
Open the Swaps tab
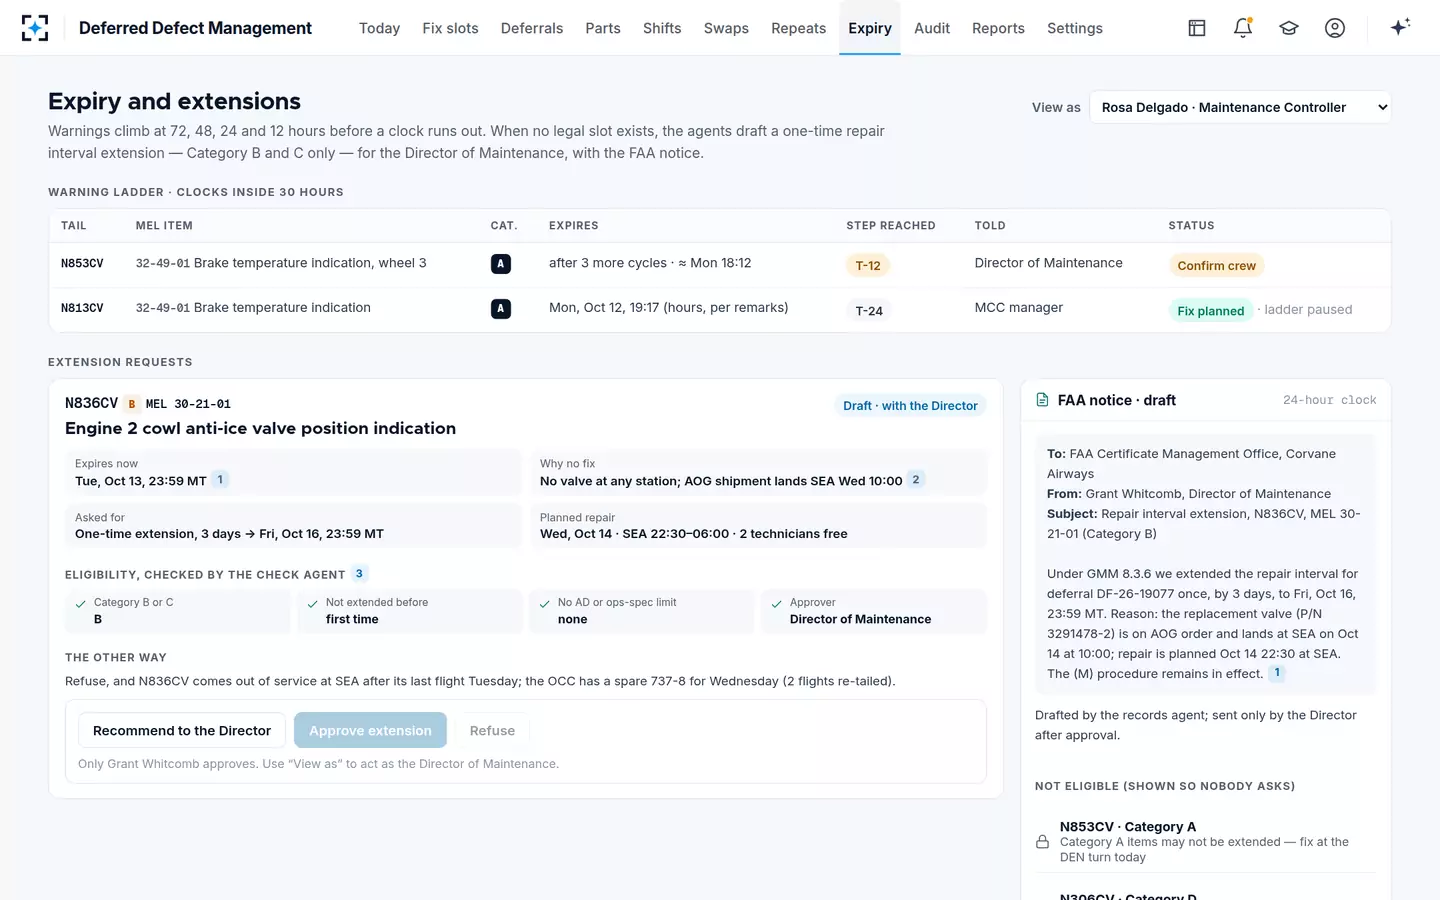pyautogui.click(x=726, y=28)
